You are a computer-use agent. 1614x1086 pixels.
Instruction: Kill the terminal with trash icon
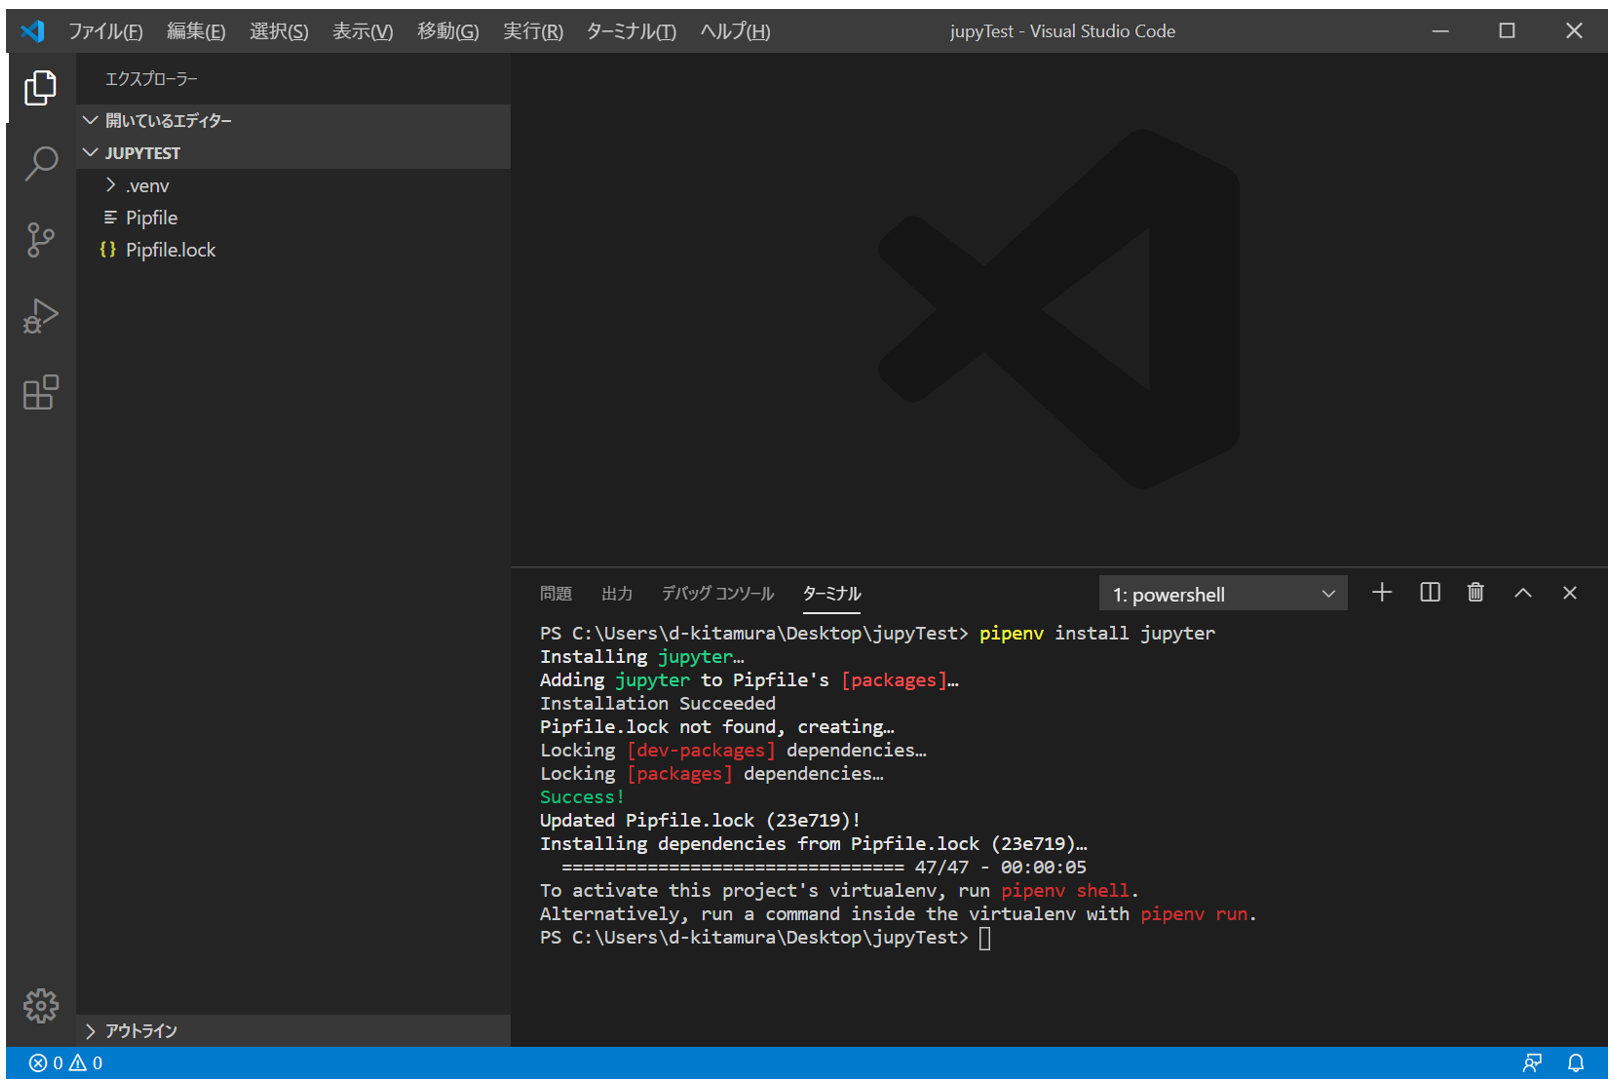point(1475,593)
